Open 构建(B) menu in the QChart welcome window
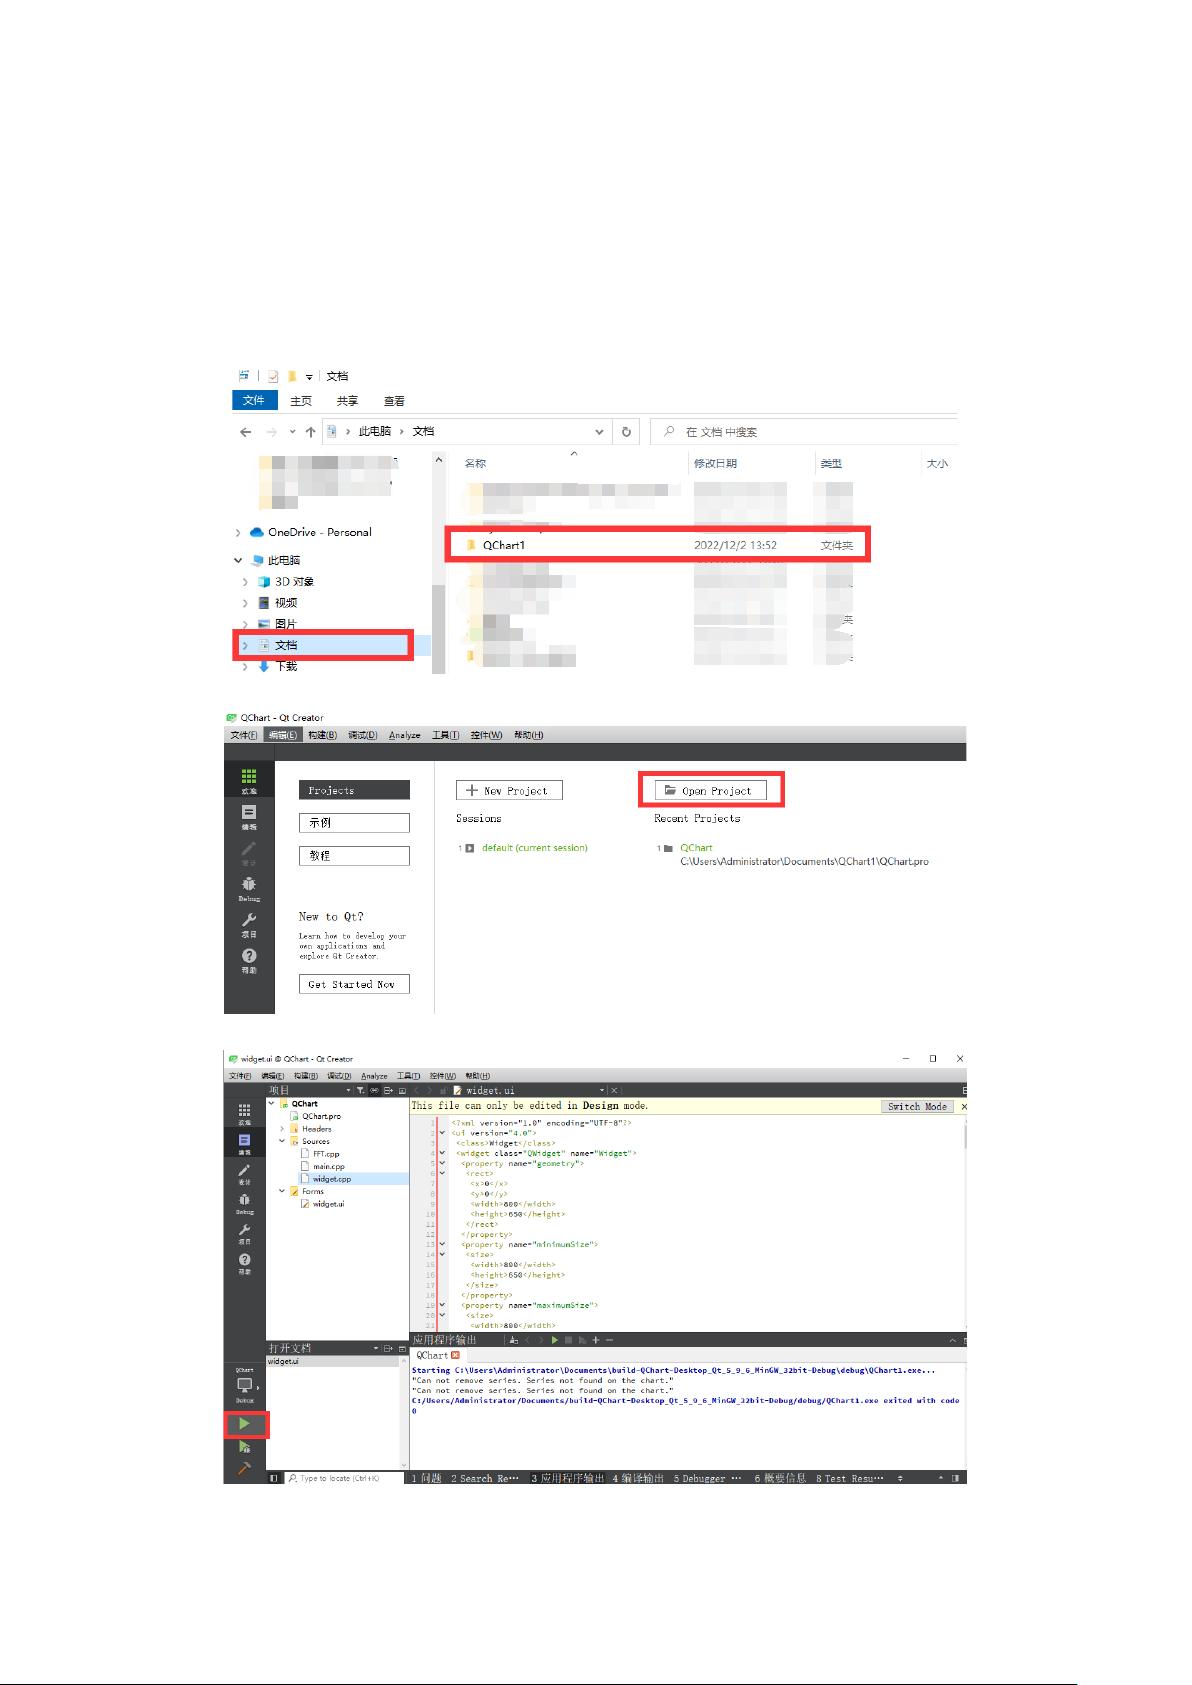1192x1685 pixels. (x=322, y=735)
